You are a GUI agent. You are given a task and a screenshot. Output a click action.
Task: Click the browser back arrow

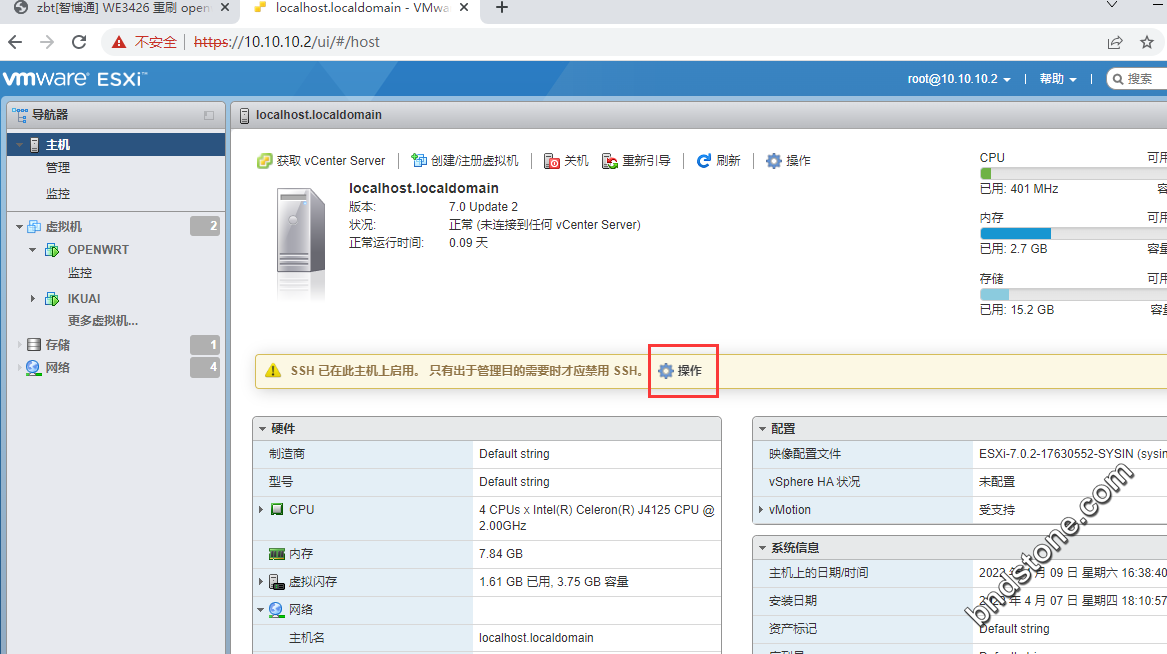(15, 42)
